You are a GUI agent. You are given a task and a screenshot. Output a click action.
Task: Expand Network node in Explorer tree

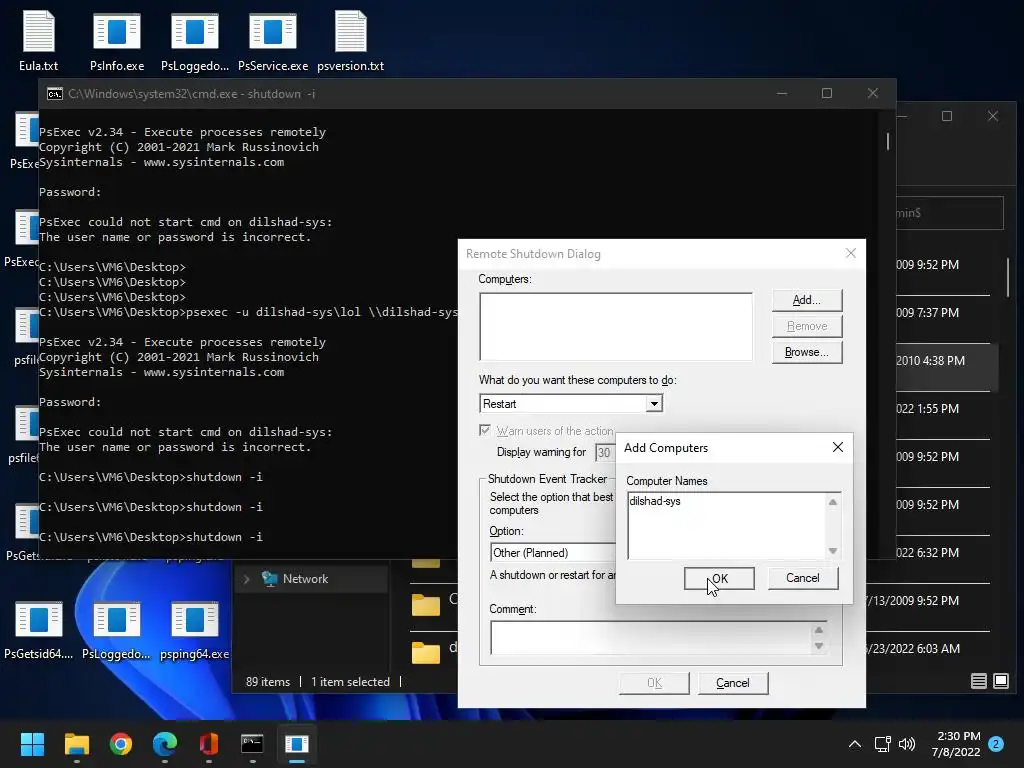(246, 579)
